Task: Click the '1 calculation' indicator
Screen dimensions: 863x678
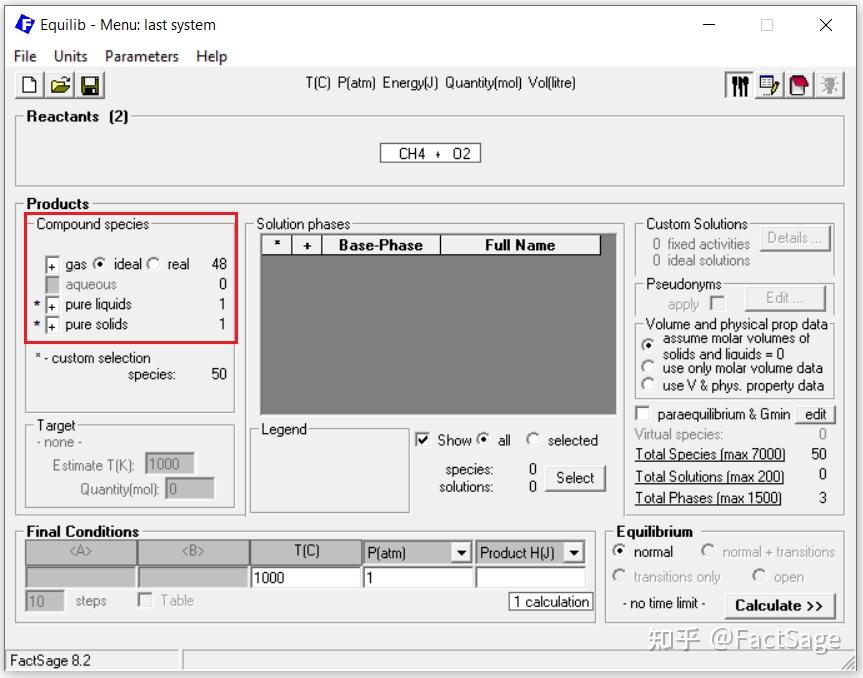Action: click(x=550, y=602)
